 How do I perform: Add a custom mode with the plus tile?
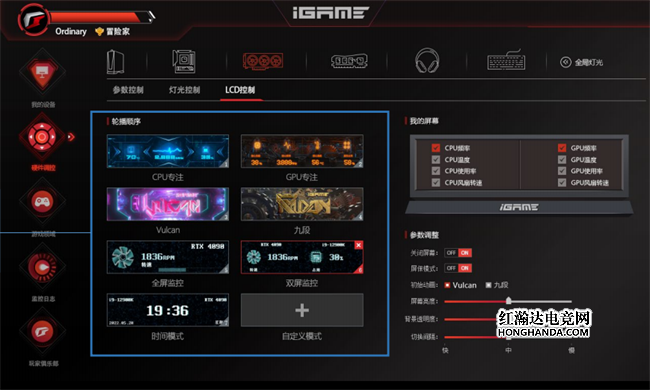[x=302, y=310]
